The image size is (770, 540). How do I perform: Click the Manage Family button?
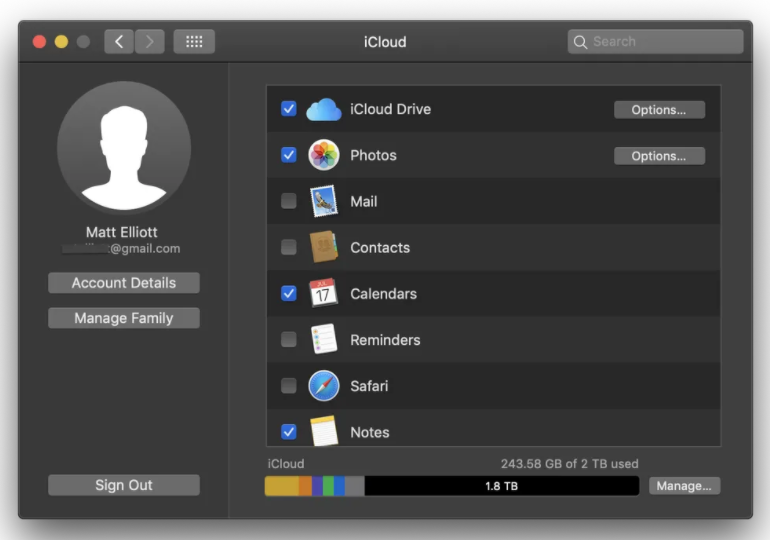pyautogui.click(x=124, y=318)
